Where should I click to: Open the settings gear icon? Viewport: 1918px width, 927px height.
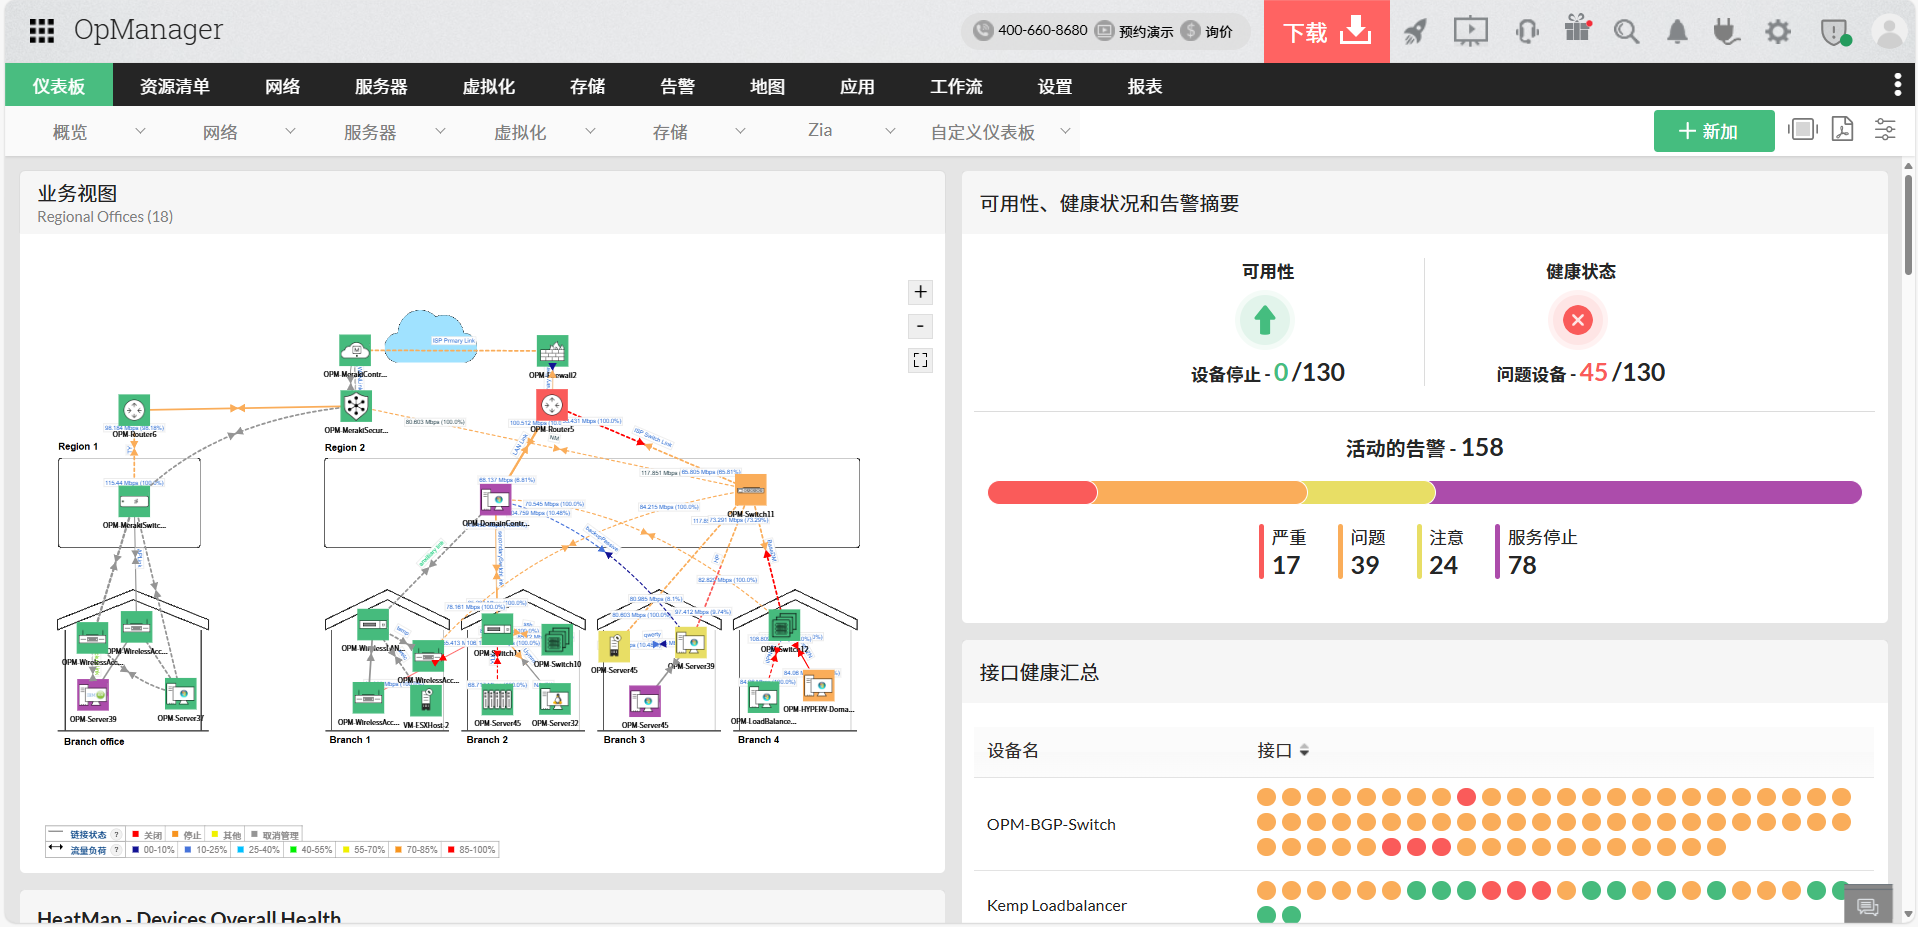tap(1778, 31)
